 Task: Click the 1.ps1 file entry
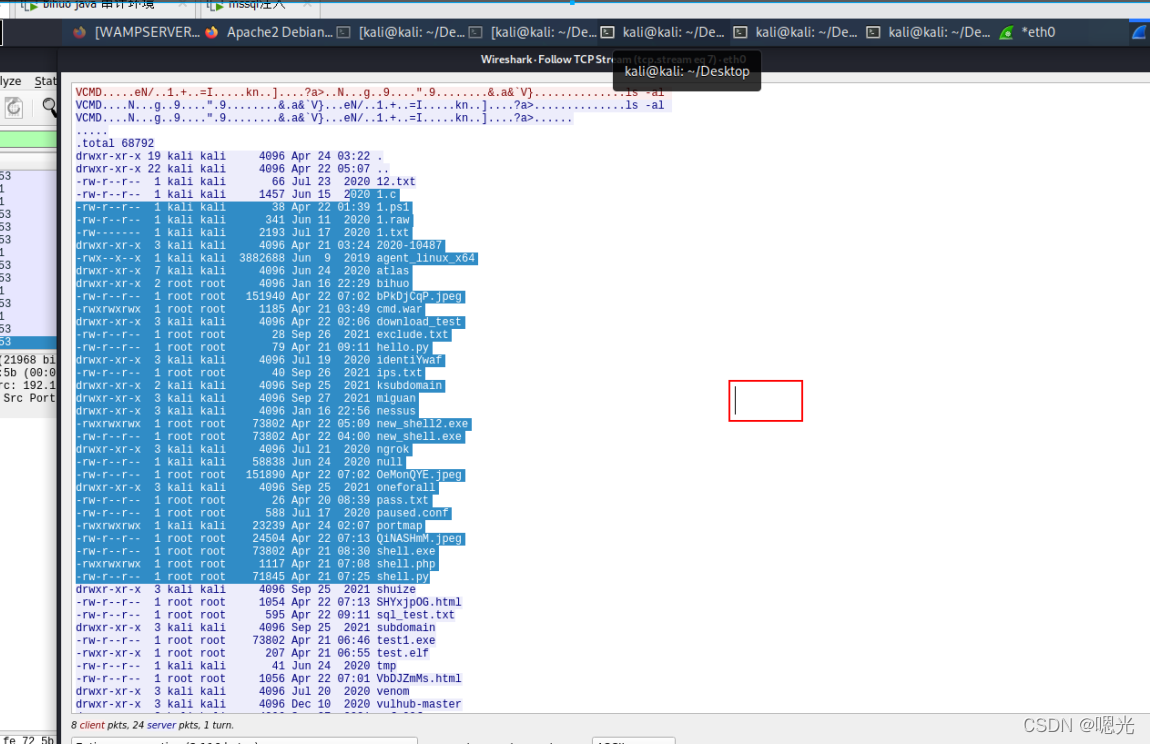click(393, 207)
